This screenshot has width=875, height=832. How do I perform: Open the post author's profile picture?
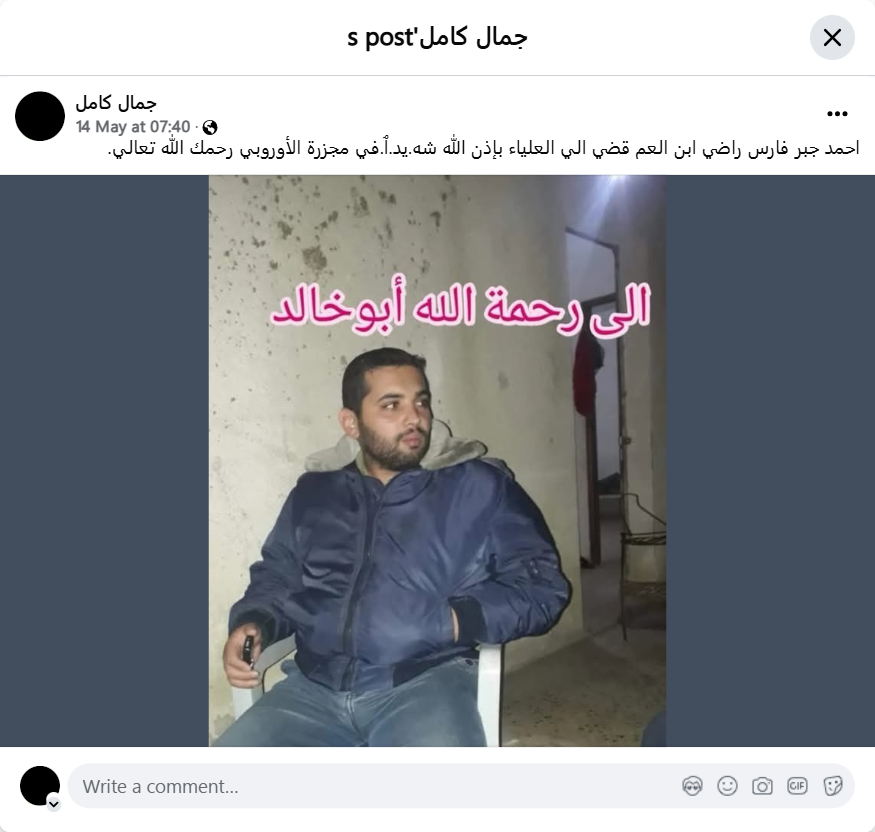coord(40,116)
